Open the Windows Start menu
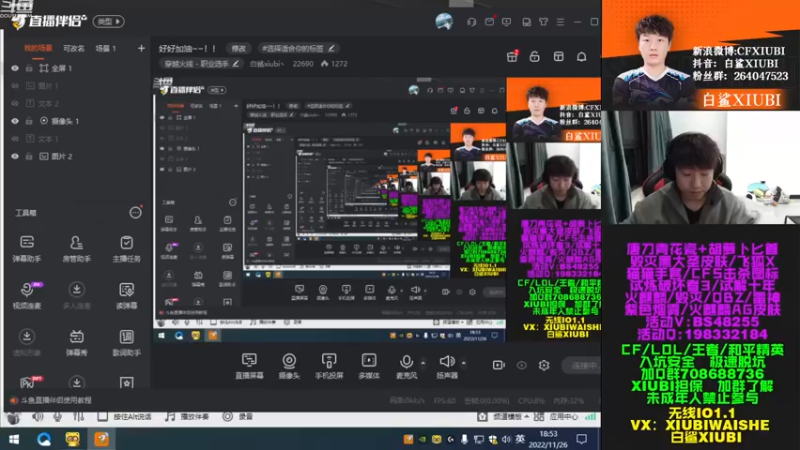 pyautogui.click(x=14, y=439)
